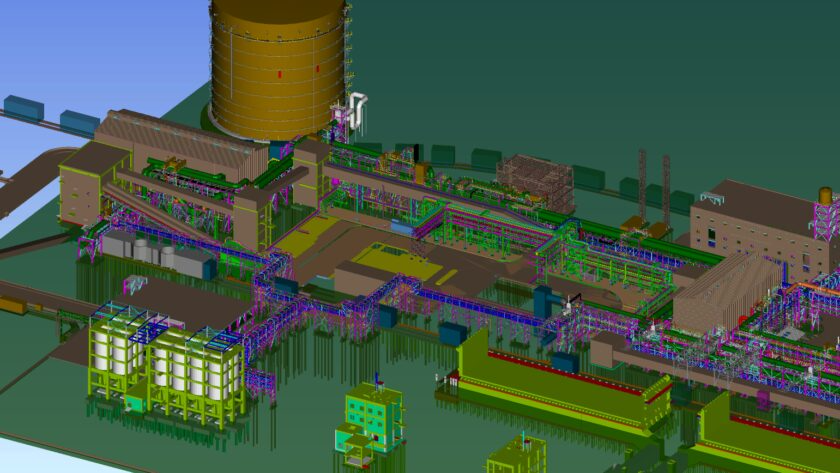Click the white curved vent pipe beside tank
840x473 pixels.
pos(358,107)
